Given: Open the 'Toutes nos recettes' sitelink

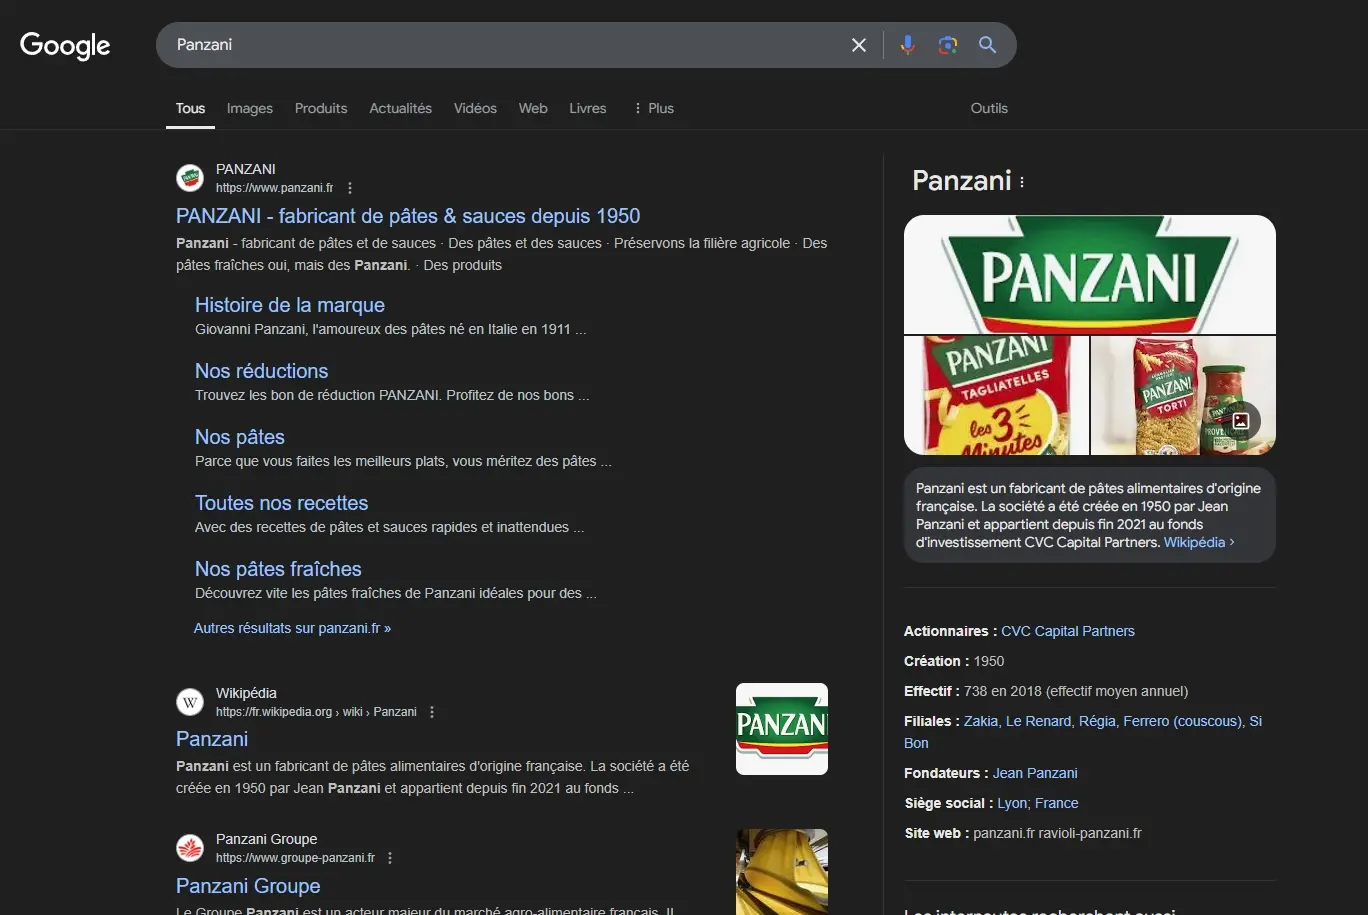Looking at the screenshot, I should (282, 503).
